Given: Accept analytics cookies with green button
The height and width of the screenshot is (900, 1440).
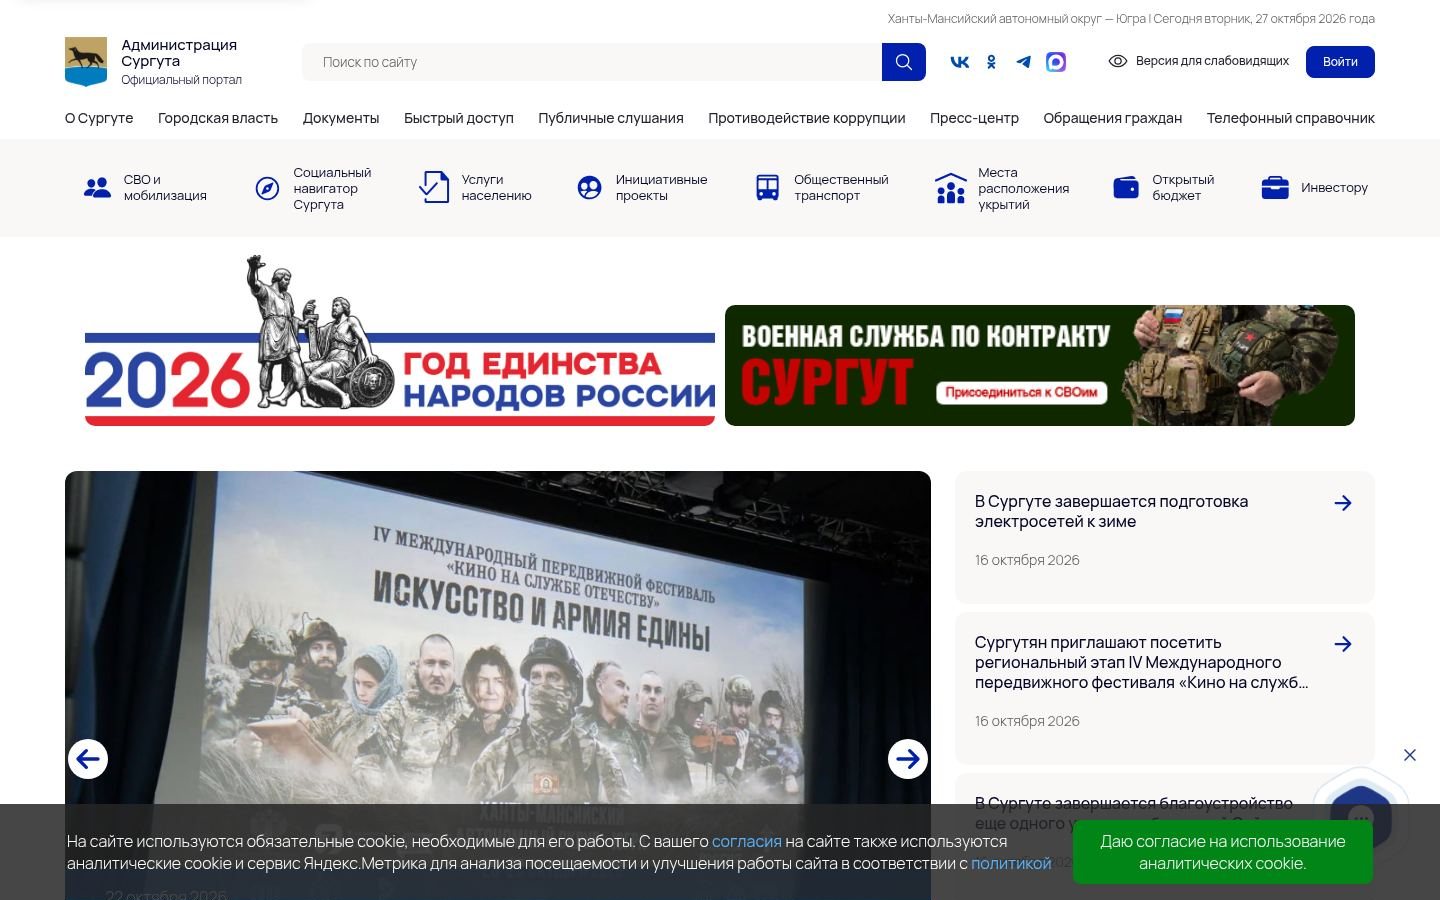Looking at the screenshot, I should tap(1223, 852).
